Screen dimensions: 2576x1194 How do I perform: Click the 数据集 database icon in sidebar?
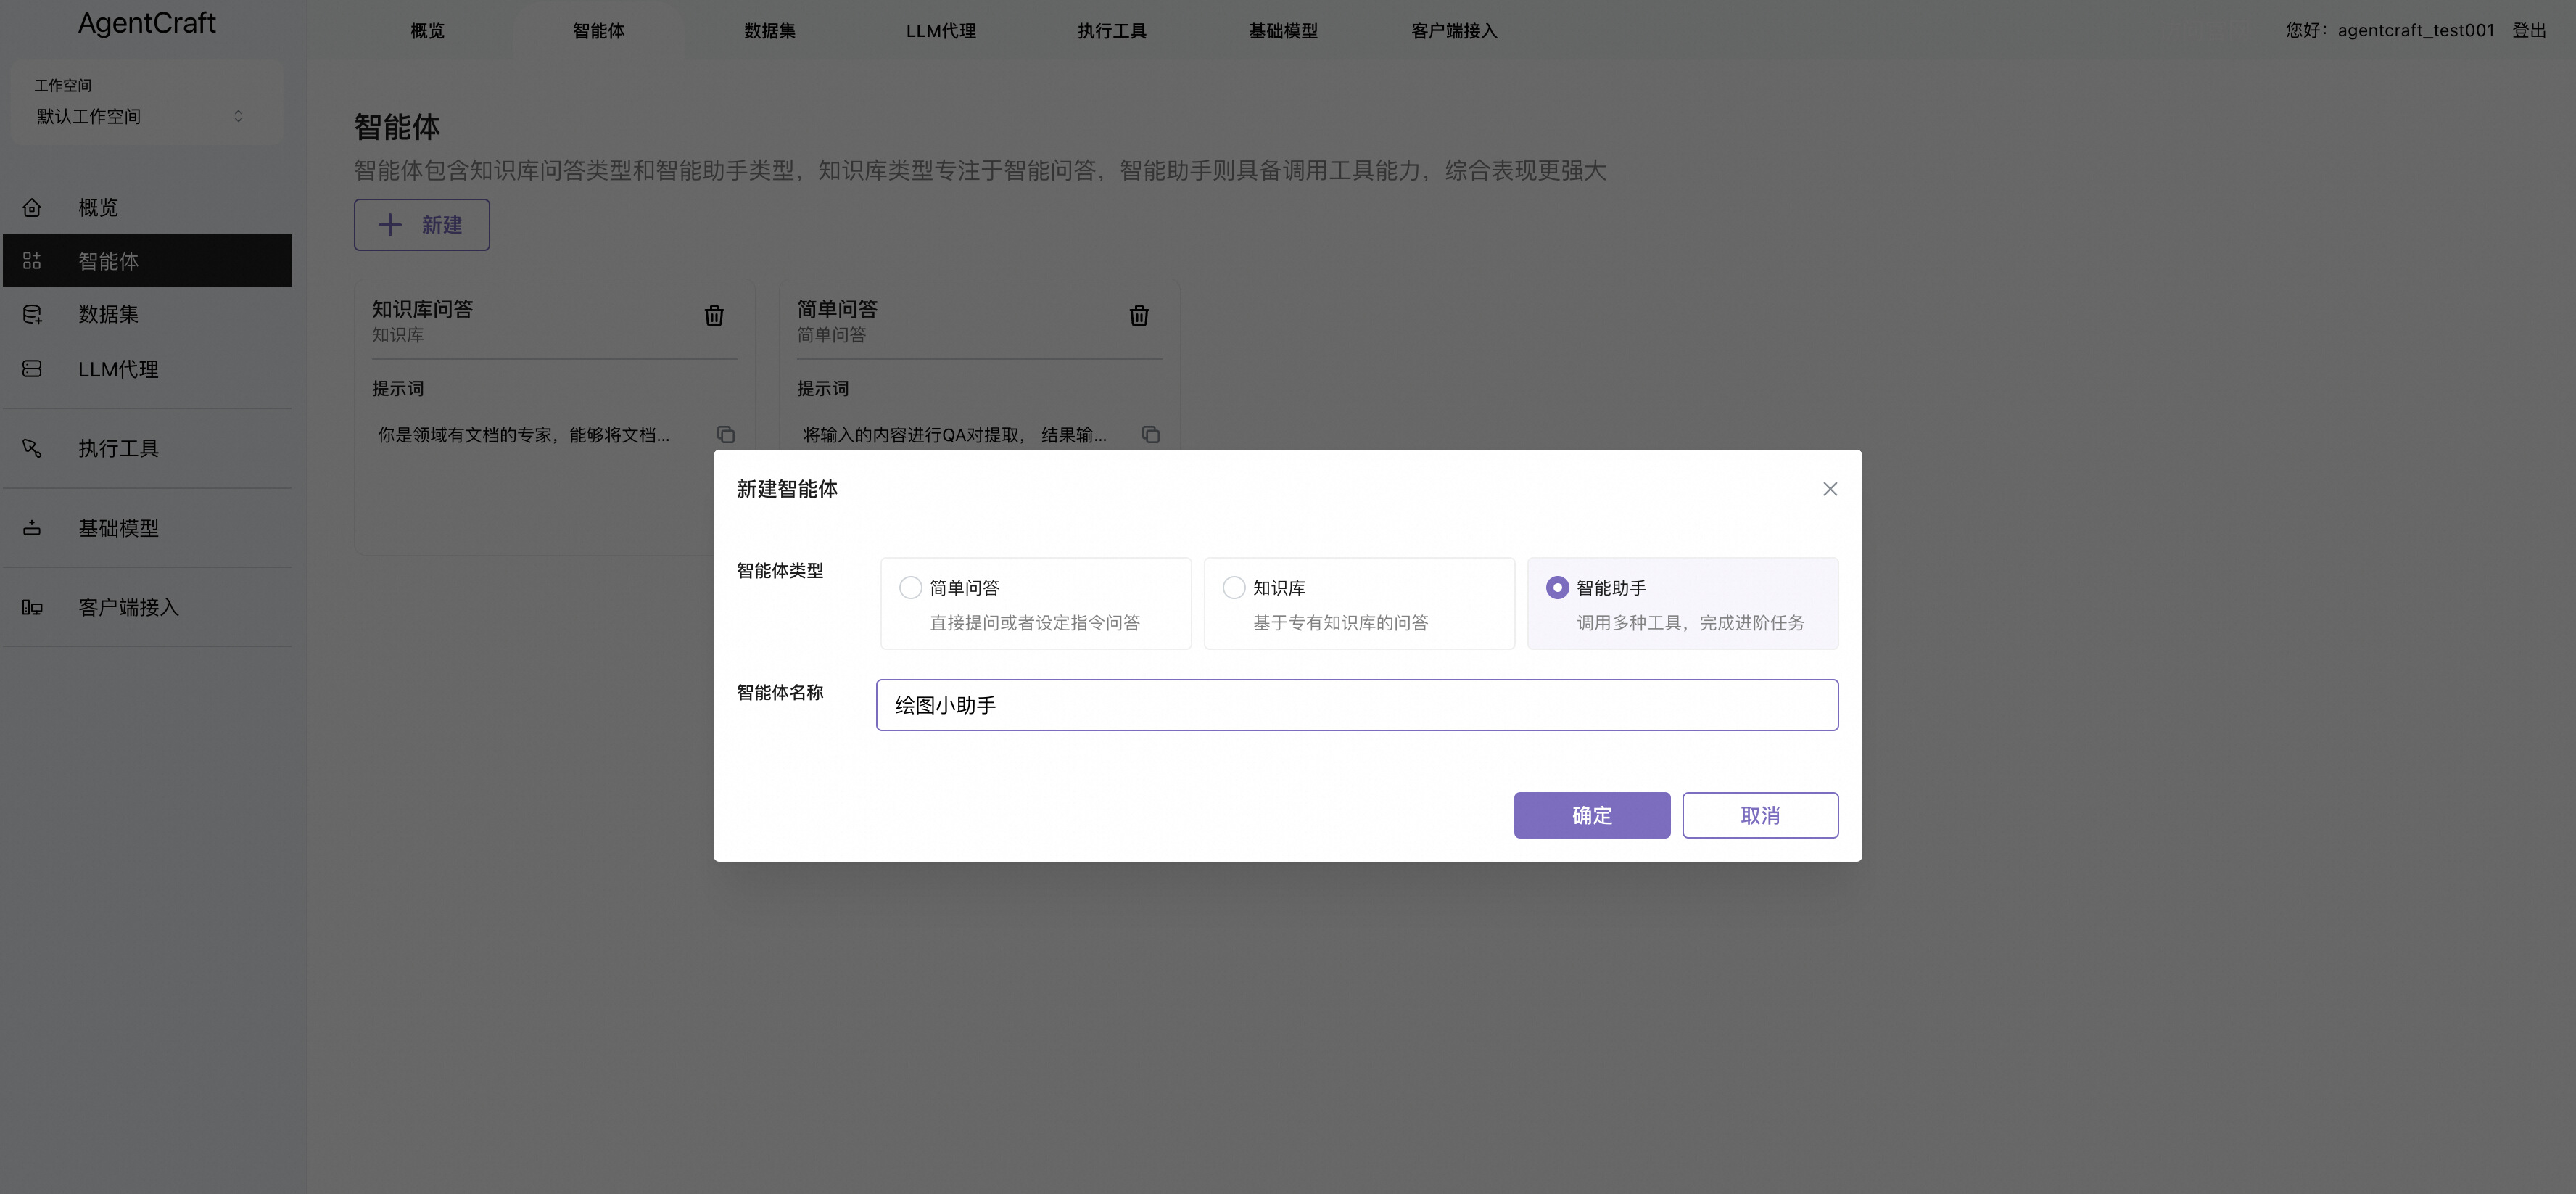point(32,314)
